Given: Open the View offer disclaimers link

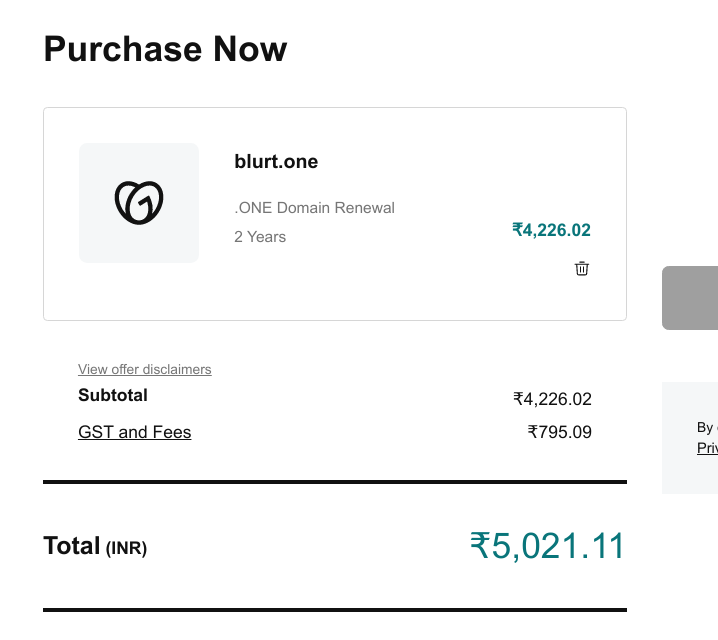Looking at the screenshot, I should pos(145,369).
